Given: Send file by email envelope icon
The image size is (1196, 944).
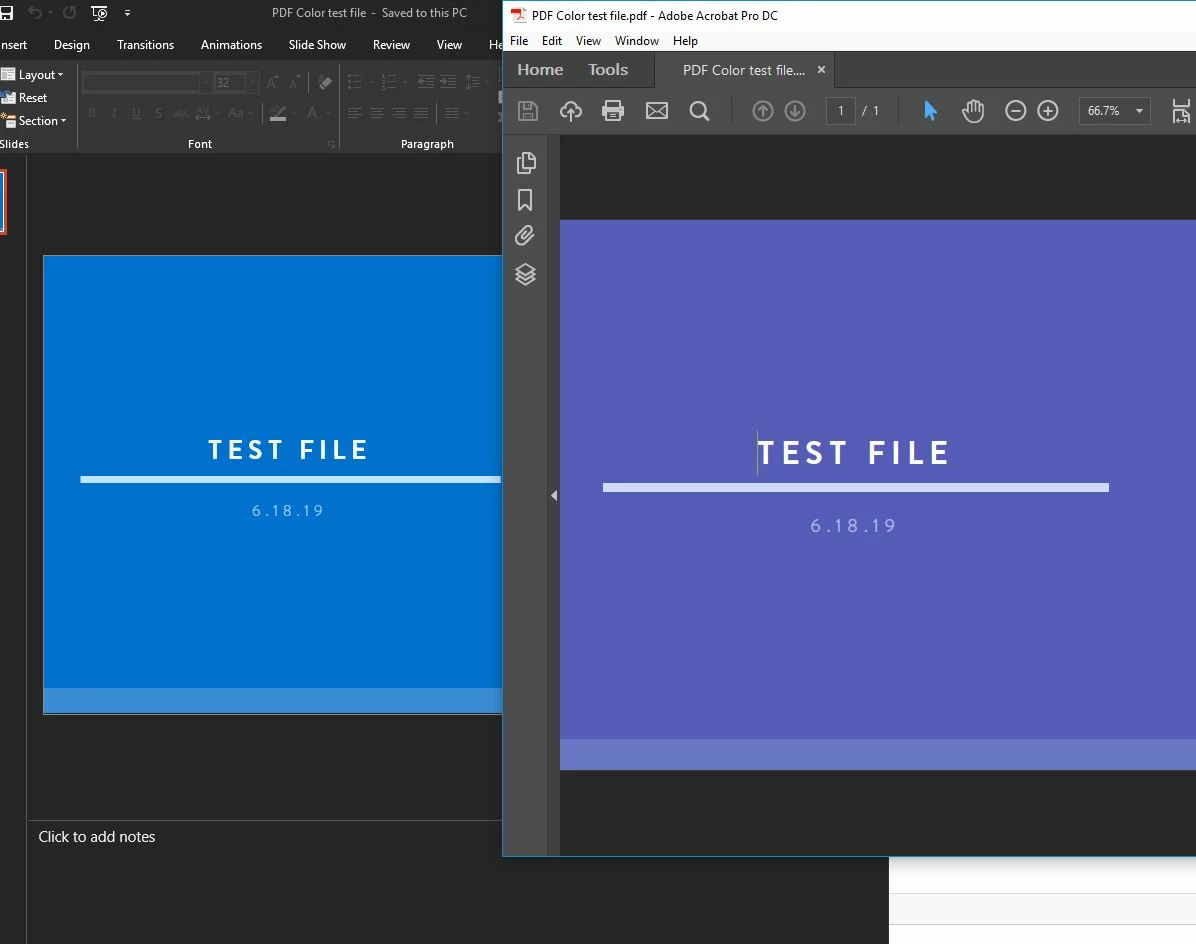Looking at the screenshot, I should (x=657, y=111).
